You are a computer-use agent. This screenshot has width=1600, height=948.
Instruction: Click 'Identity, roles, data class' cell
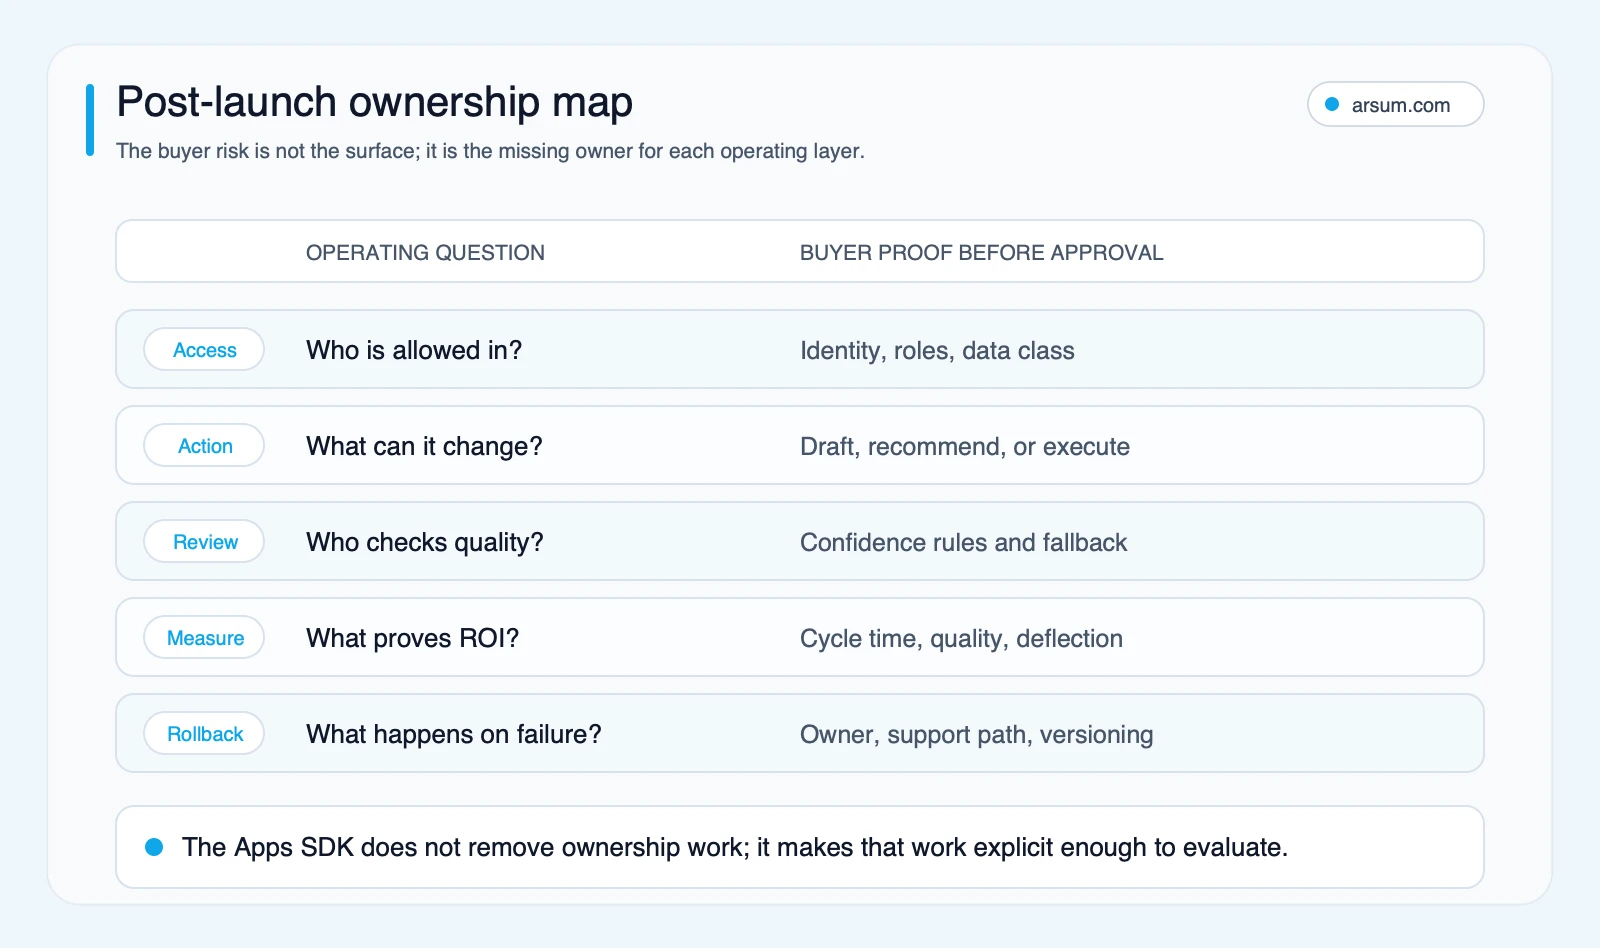coord(937,351)
